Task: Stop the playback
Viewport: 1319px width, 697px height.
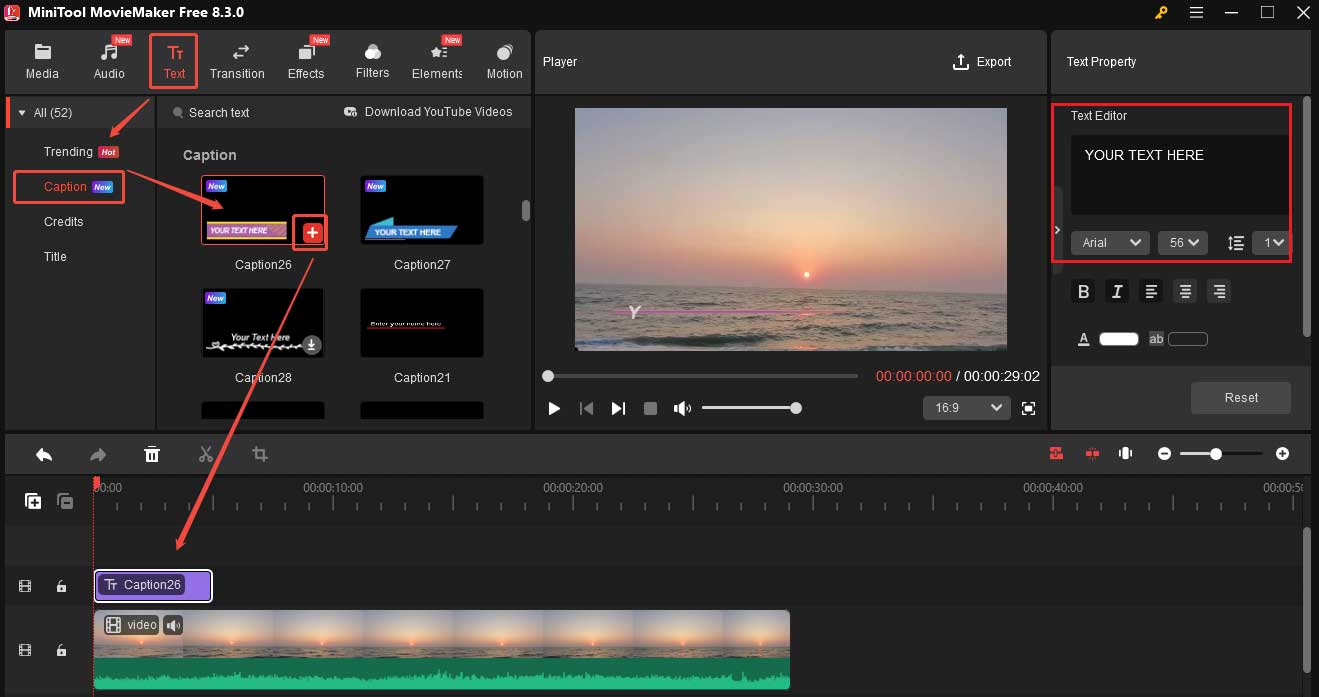Action: coord(650,408)
